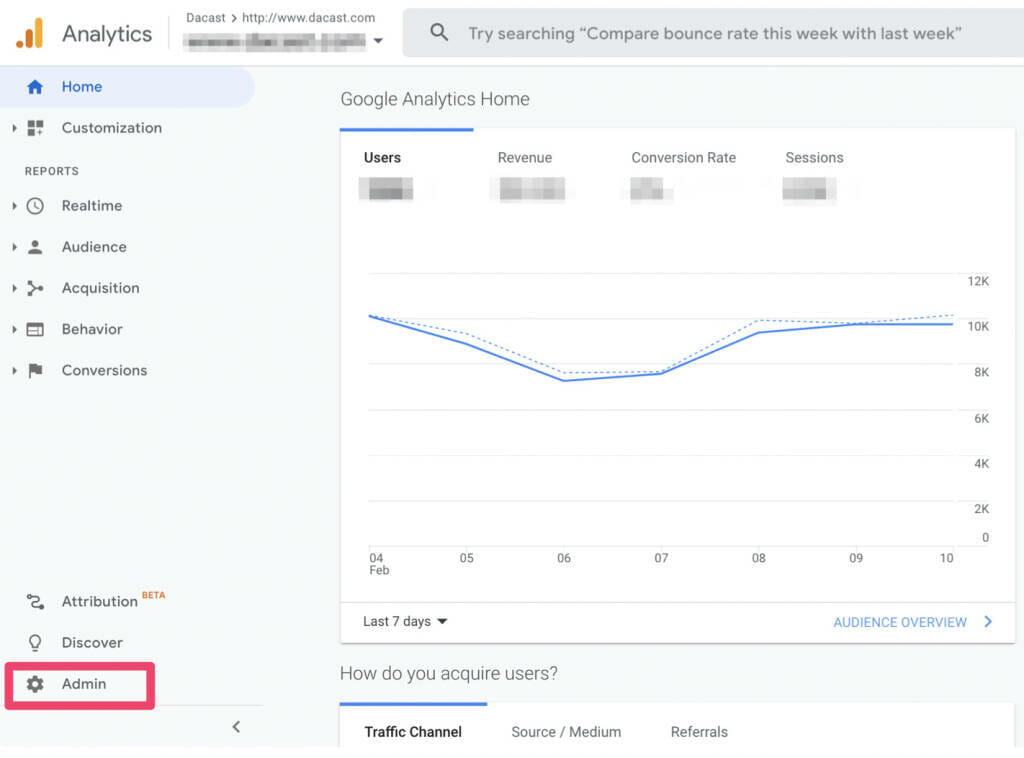1024x758 pixels.
Task: Click the Audience Overview right arrow
Action: pos(988,622)
